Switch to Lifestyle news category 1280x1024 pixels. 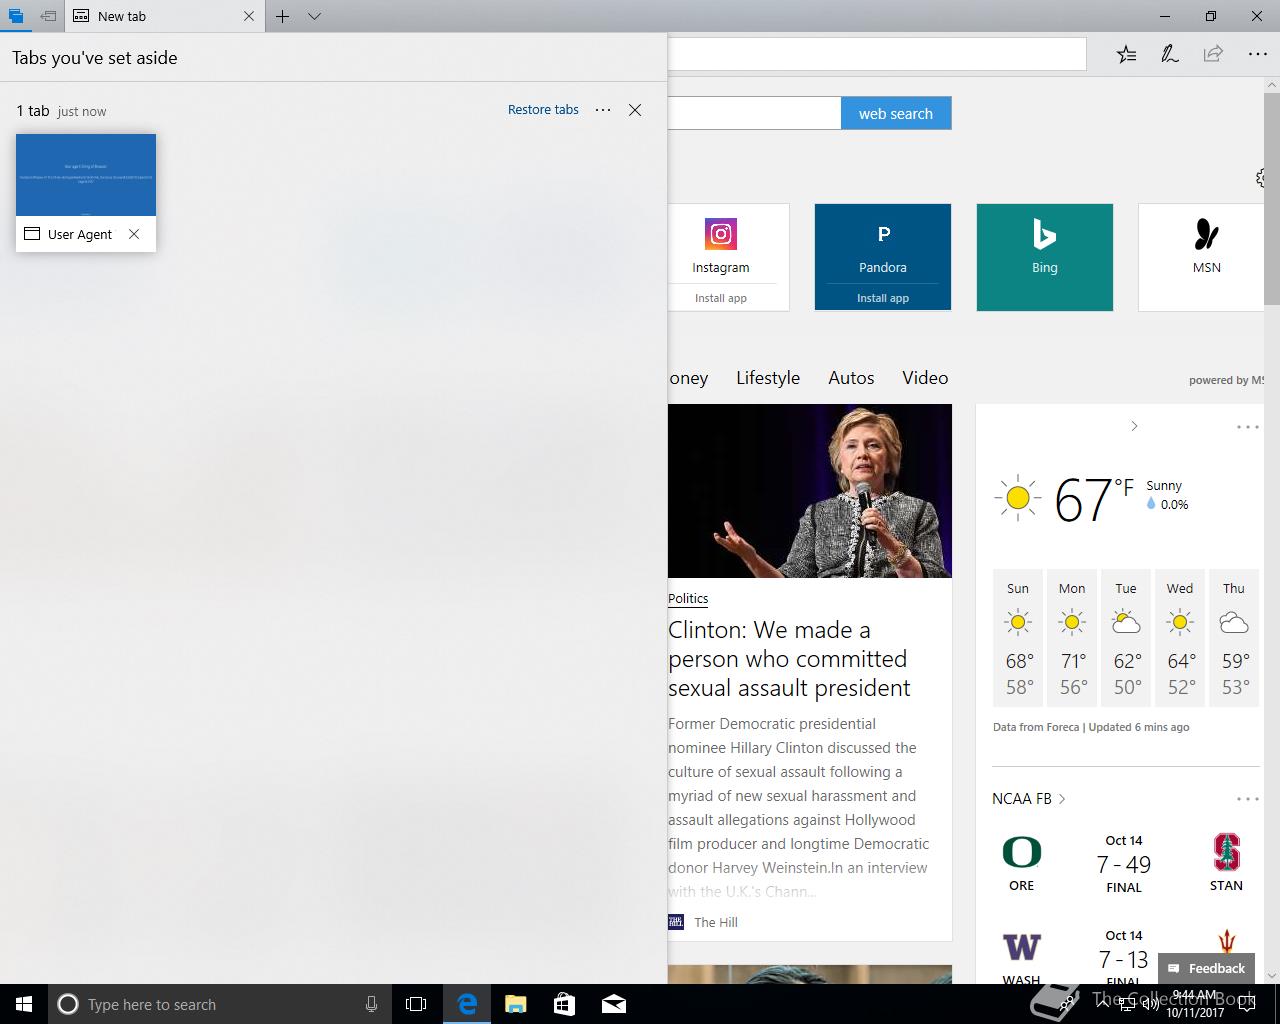click(768, 378)
